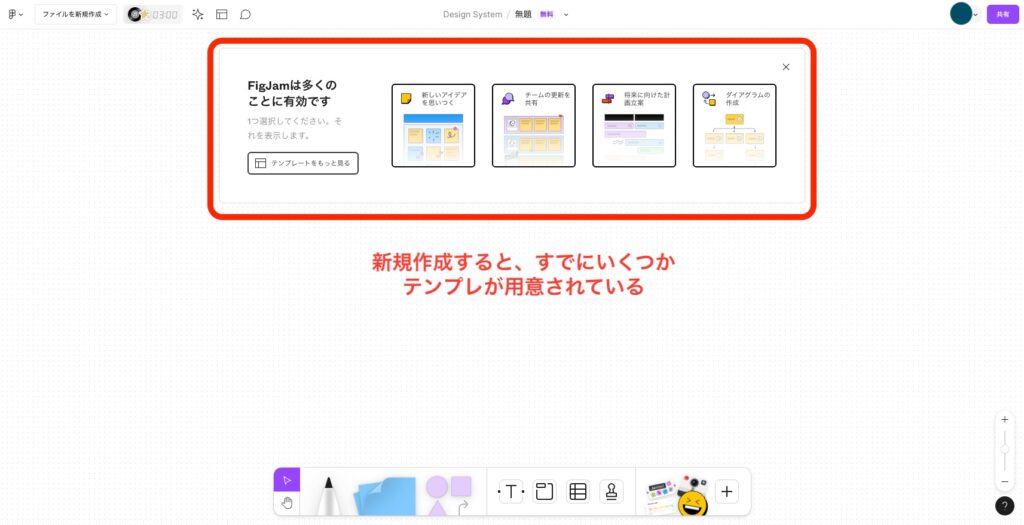Open the AI sparkle tool

[198, 14]
